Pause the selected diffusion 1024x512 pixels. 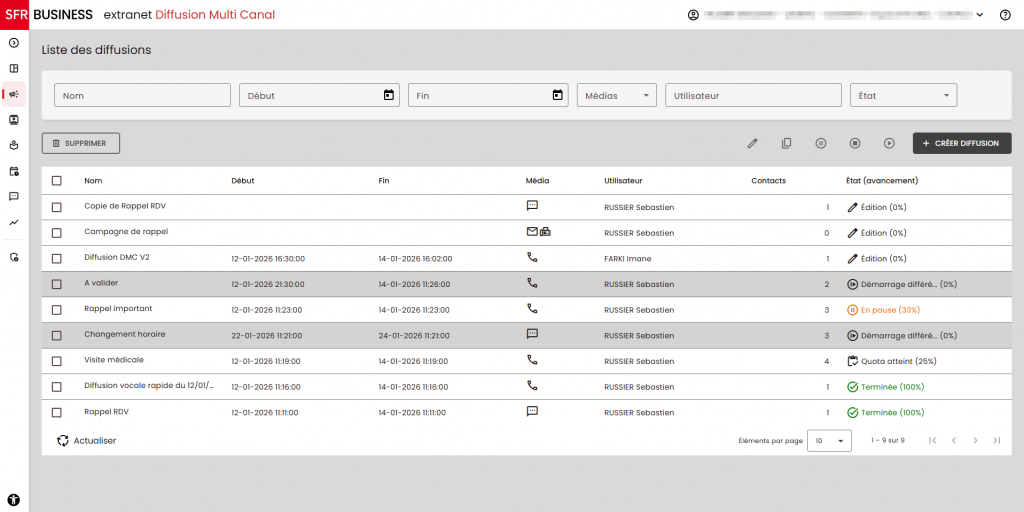820,144
